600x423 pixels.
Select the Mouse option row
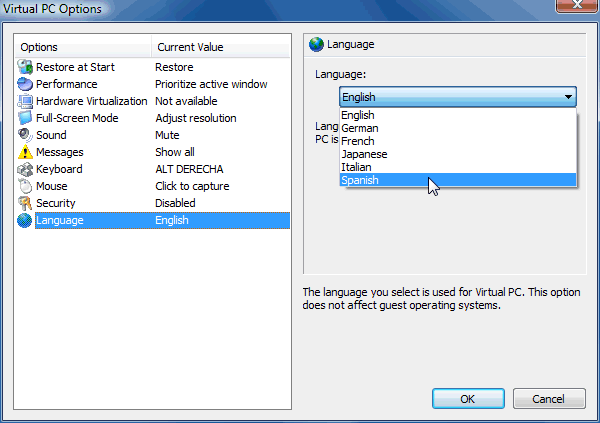point(153,186)
